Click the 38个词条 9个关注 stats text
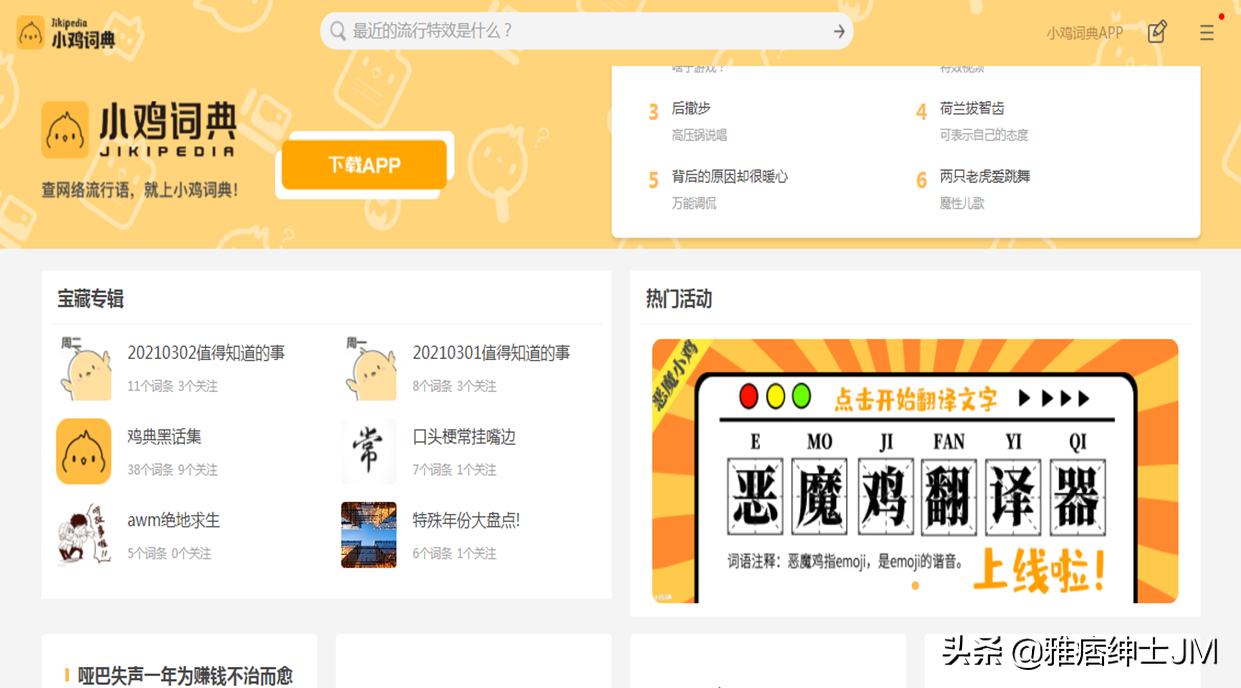The height and width of the screenshot is (688, 1241). click(172, 470)
